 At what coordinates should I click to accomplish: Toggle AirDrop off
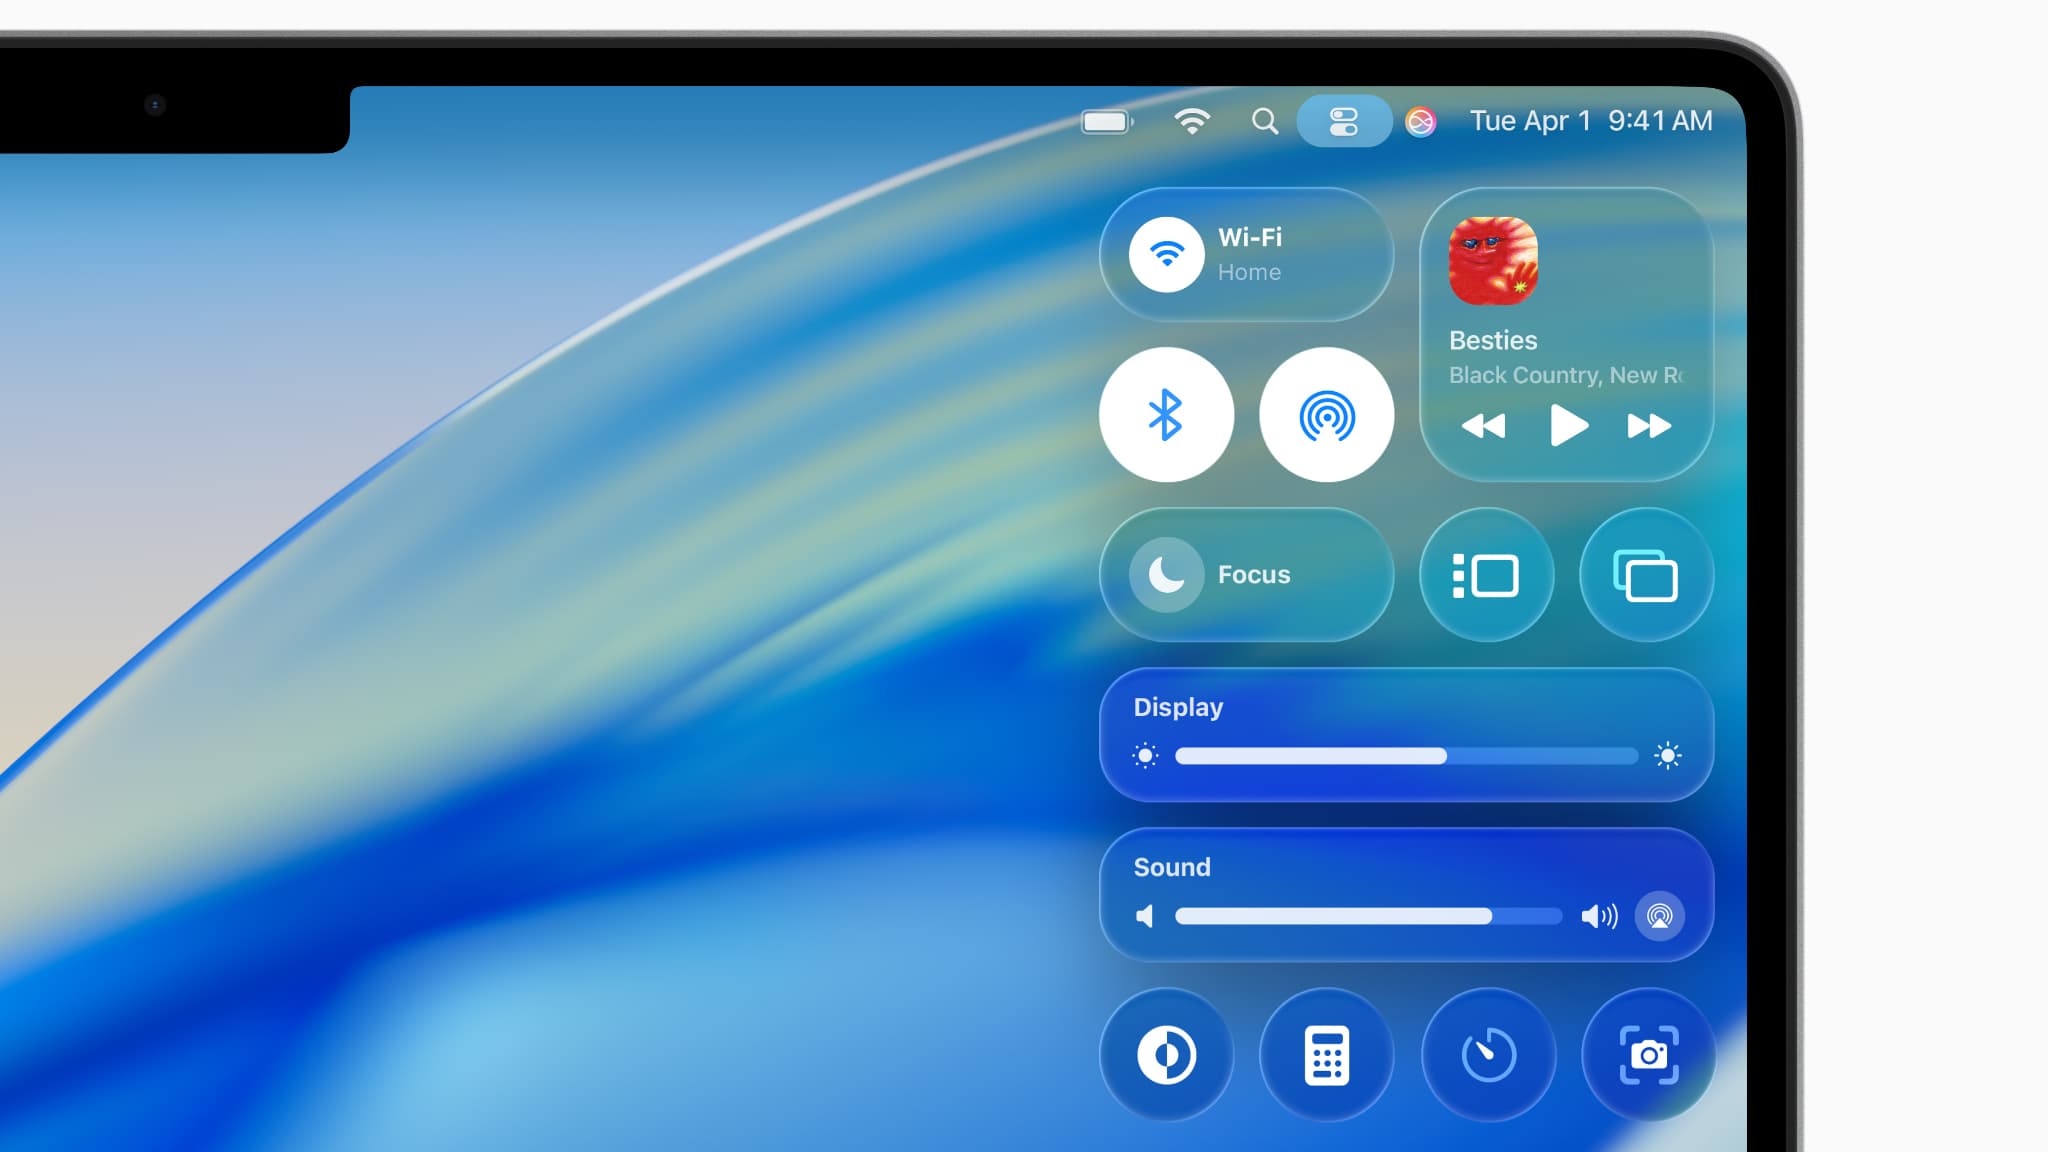click(1326, 414)
